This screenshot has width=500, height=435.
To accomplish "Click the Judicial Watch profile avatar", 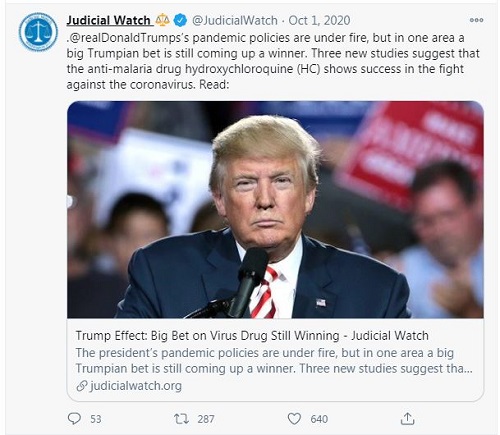I will point(38,32).
